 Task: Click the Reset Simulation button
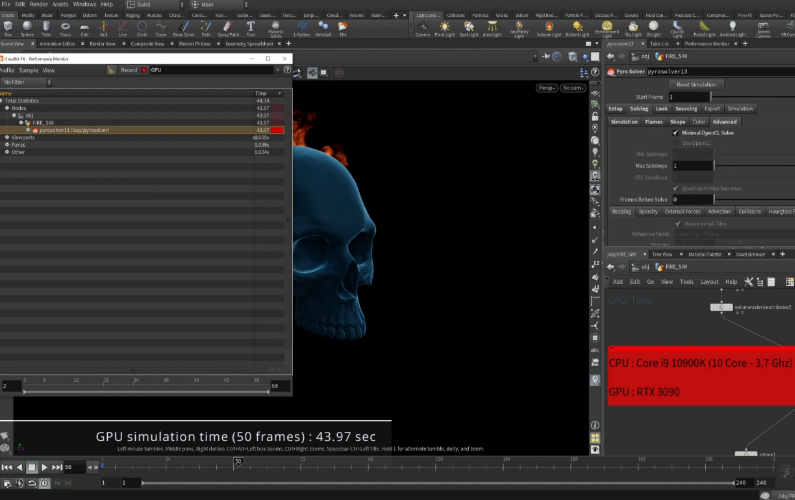[x=697, y=84]
